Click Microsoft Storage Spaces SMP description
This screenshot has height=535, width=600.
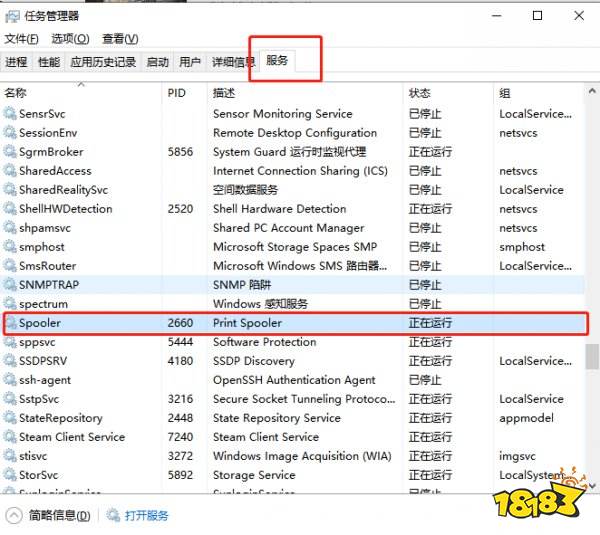point(295,247)
